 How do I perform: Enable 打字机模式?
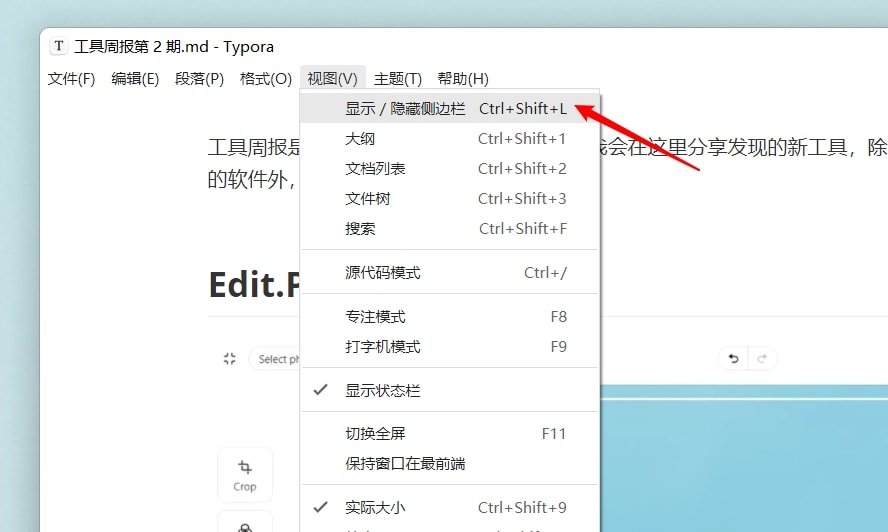[x=450, y=346]
